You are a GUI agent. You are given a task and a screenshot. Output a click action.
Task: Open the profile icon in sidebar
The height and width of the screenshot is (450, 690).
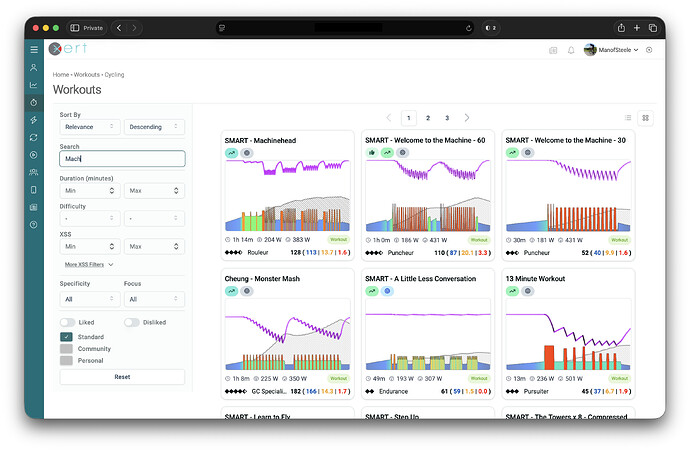point(34,67)
